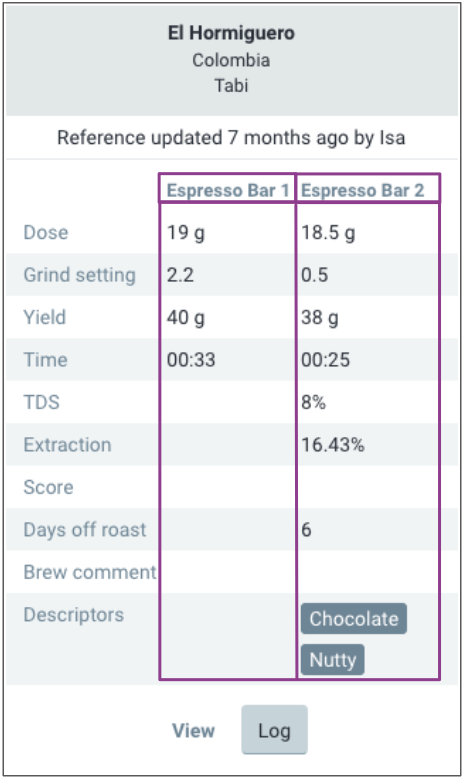Select the Nutty descriptor tag
Screen dimensions: 464x780
pyautogui.click(x=333, y=660)
